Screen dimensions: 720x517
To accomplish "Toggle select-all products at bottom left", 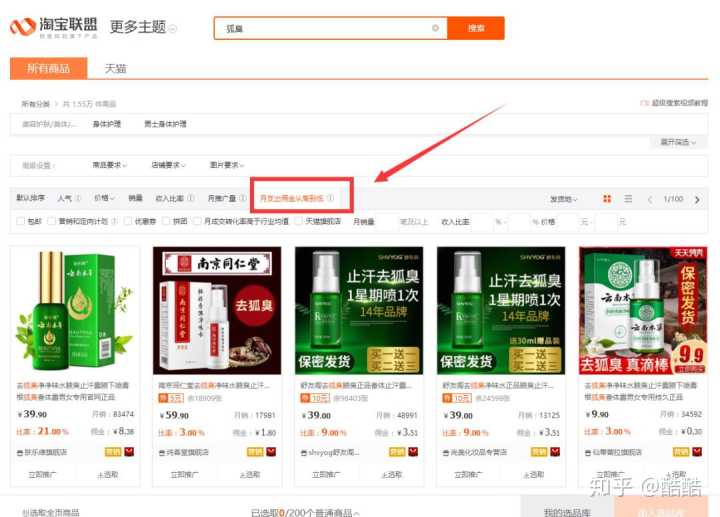I will click(51, 512).
